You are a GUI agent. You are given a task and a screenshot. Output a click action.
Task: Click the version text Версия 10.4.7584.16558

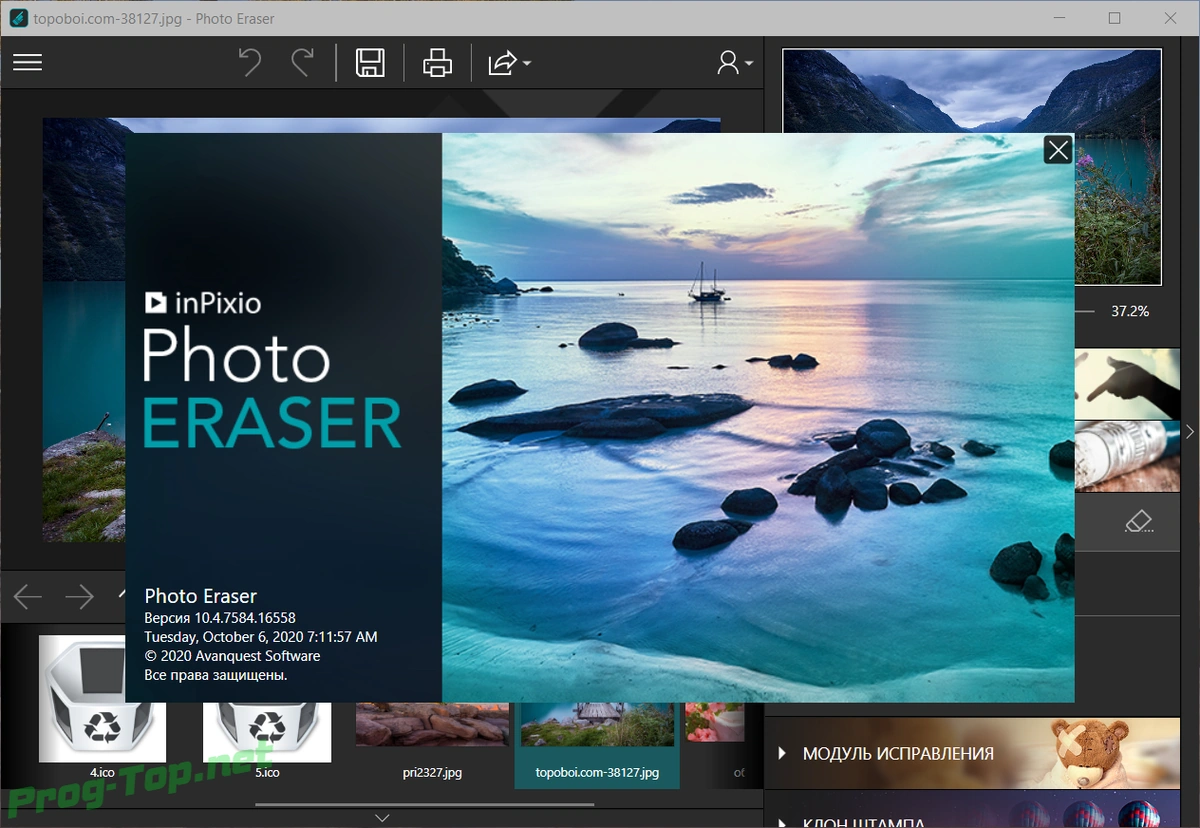coord(220,618)
